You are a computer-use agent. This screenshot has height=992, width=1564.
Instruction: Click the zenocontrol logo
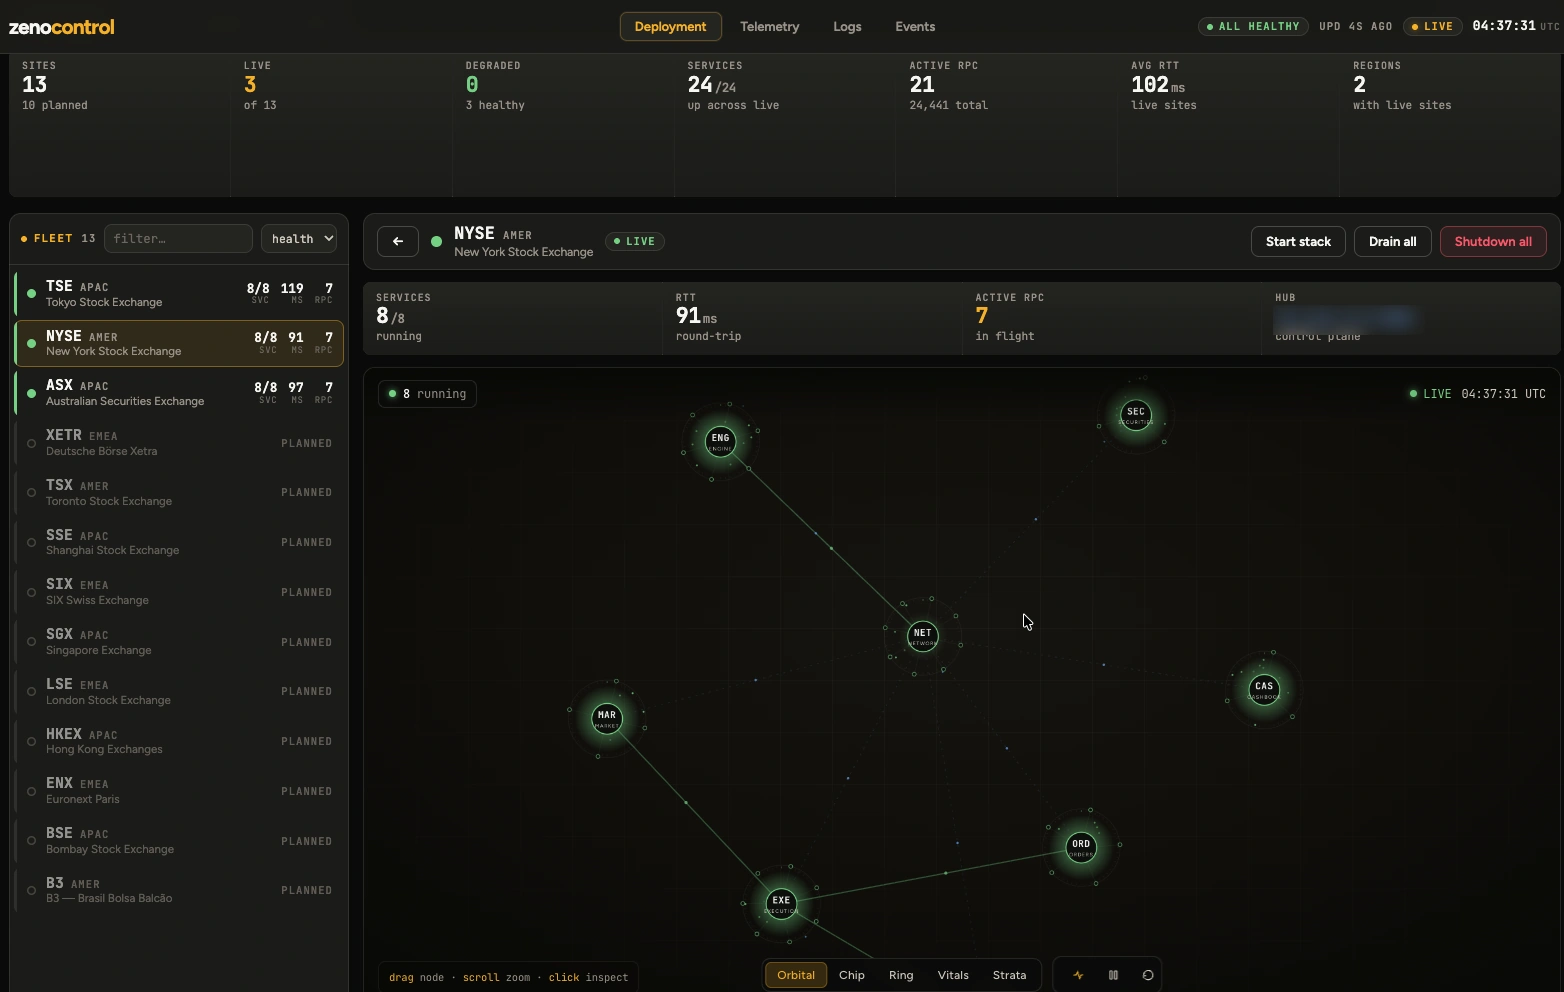(62, 27)
